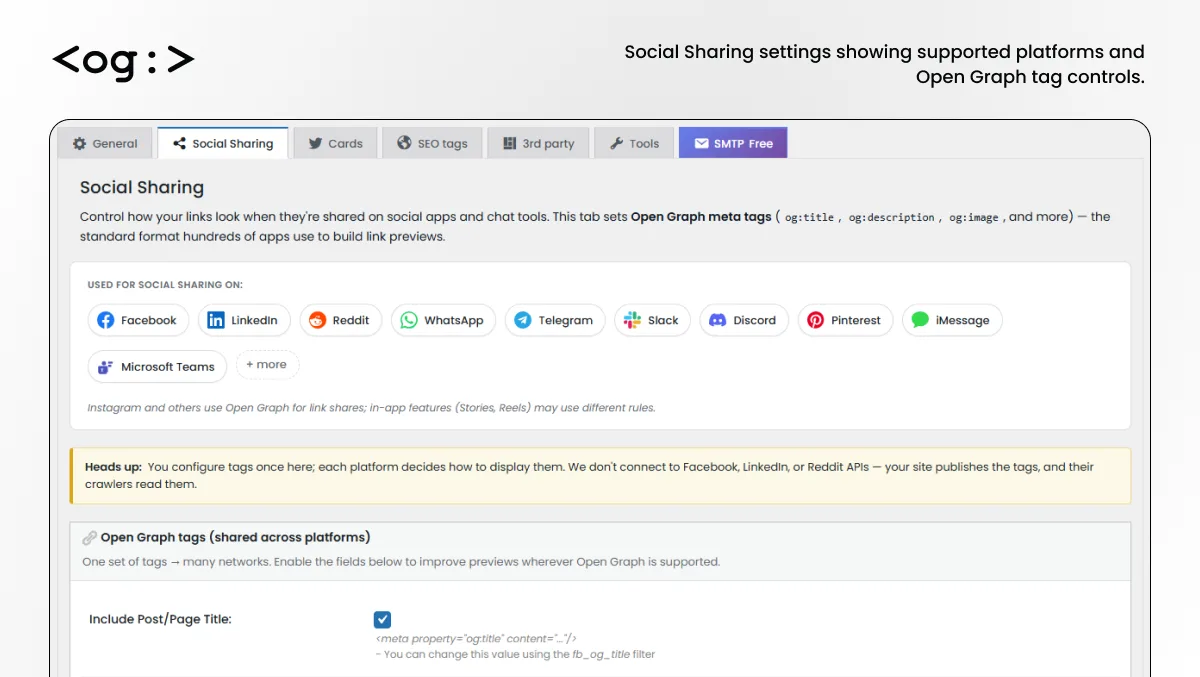This screenshot has width=1200, height=677.
Task: Click the Pinterest platform label
Action: point(856,320)
